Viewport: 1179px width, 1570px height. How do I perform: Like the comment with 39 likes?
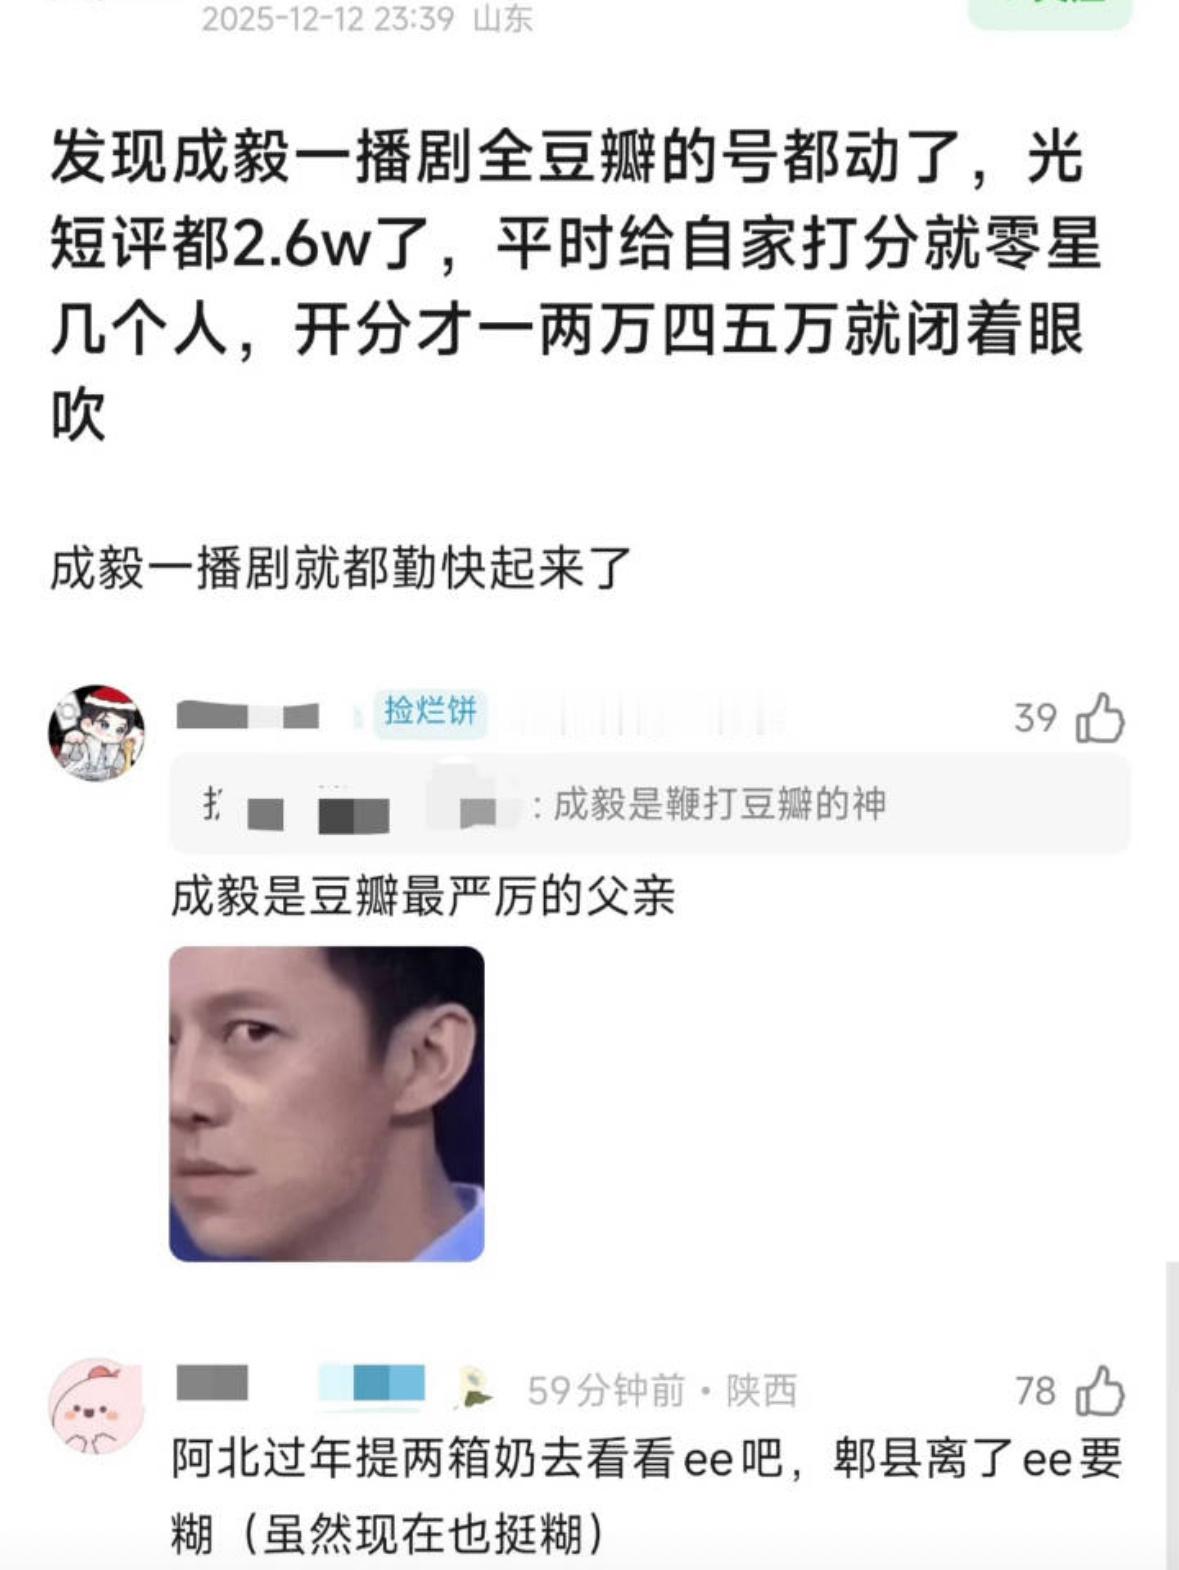click(1100, 718)
